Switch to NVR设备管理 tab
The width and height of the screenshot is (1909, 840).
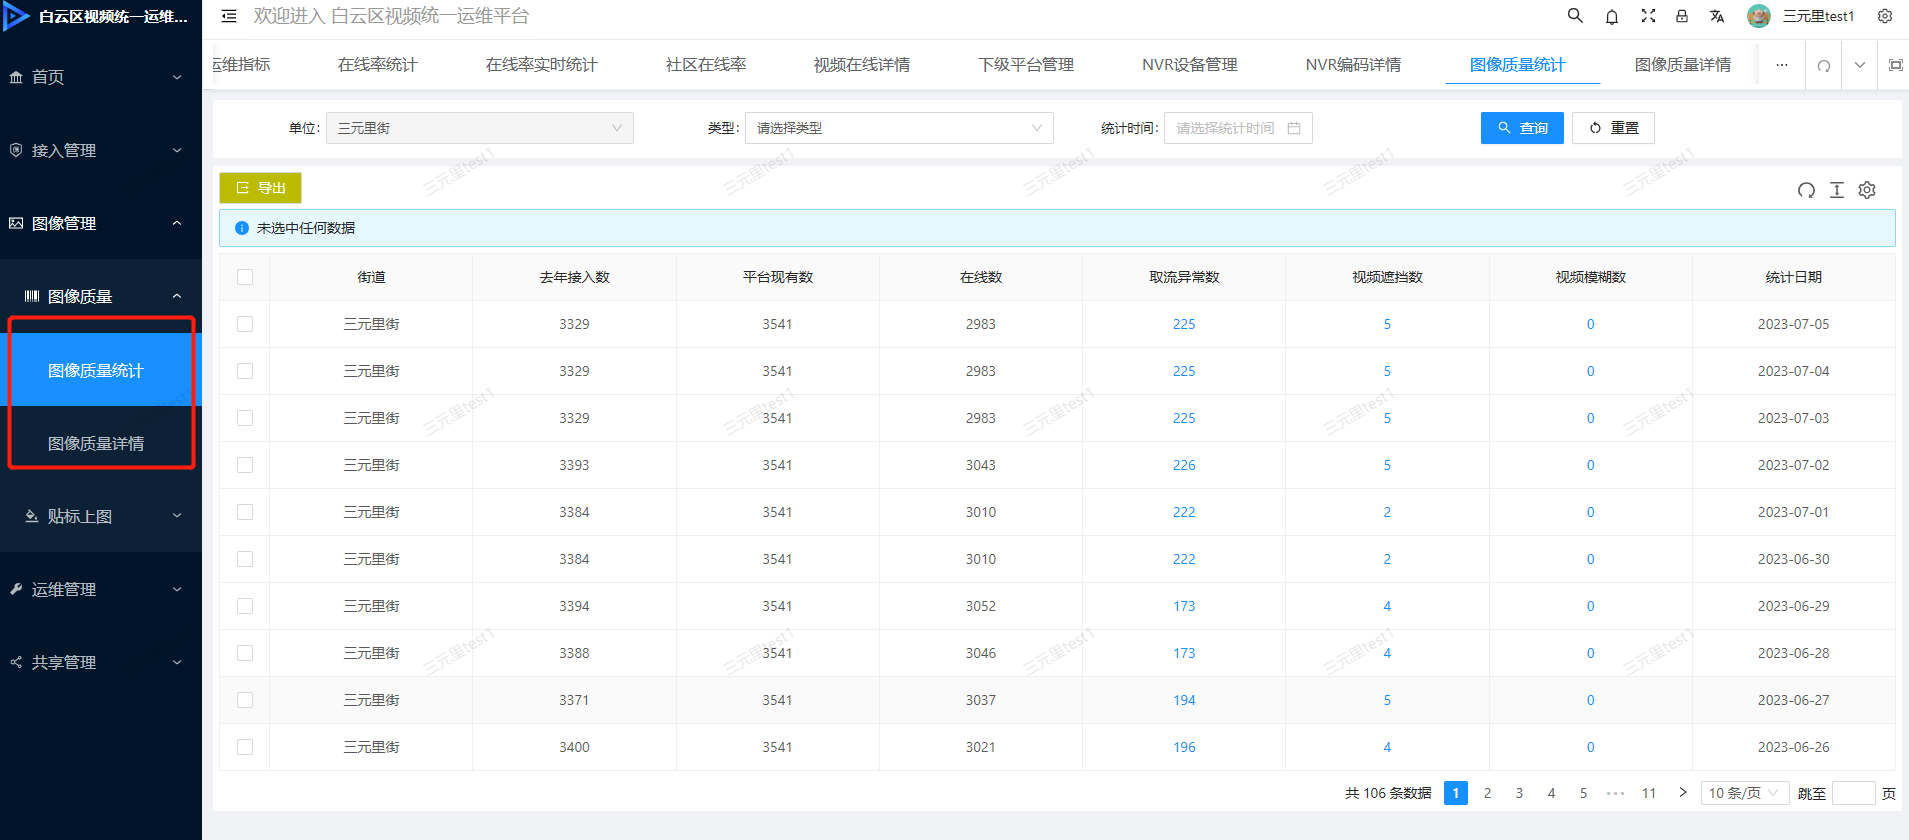pos(1190,65)
